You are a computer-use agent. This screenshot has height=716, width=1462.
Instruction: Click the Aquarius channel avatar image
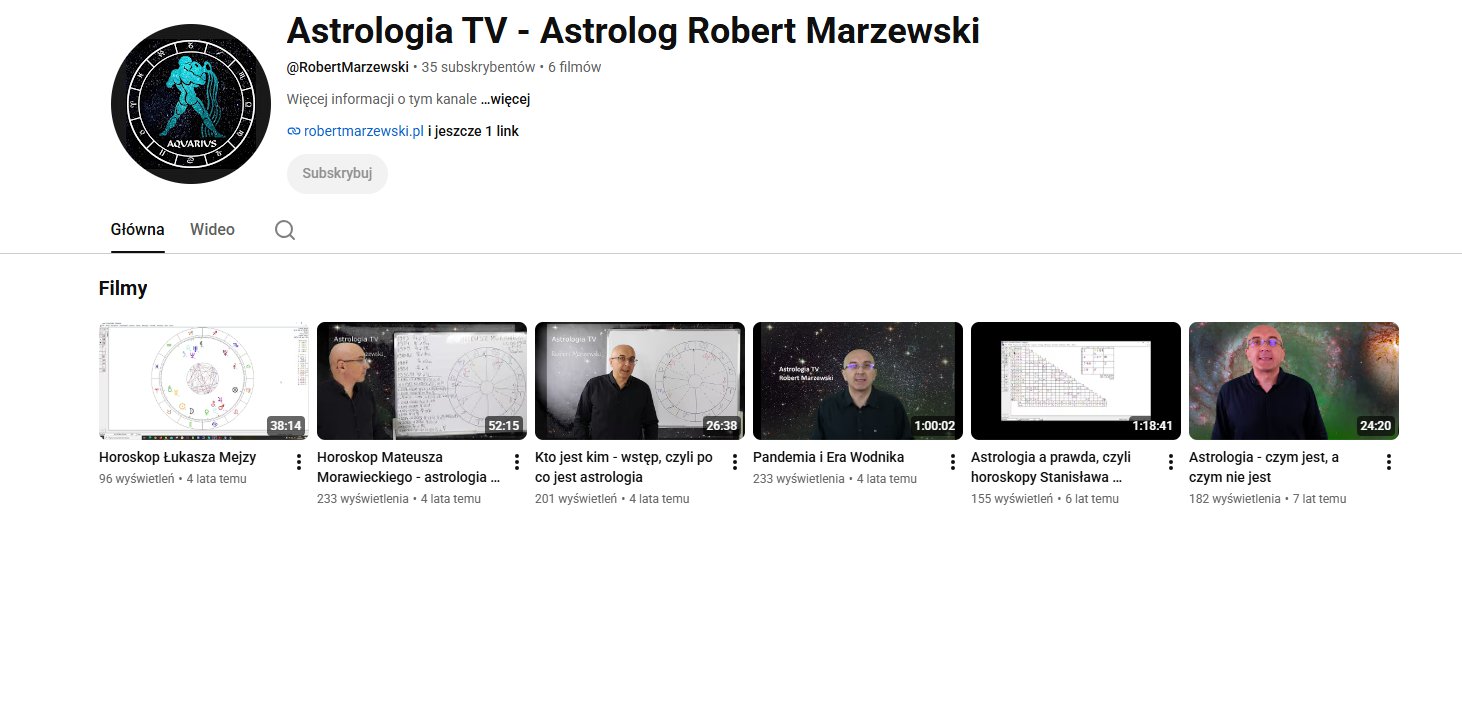click(191, 104)
